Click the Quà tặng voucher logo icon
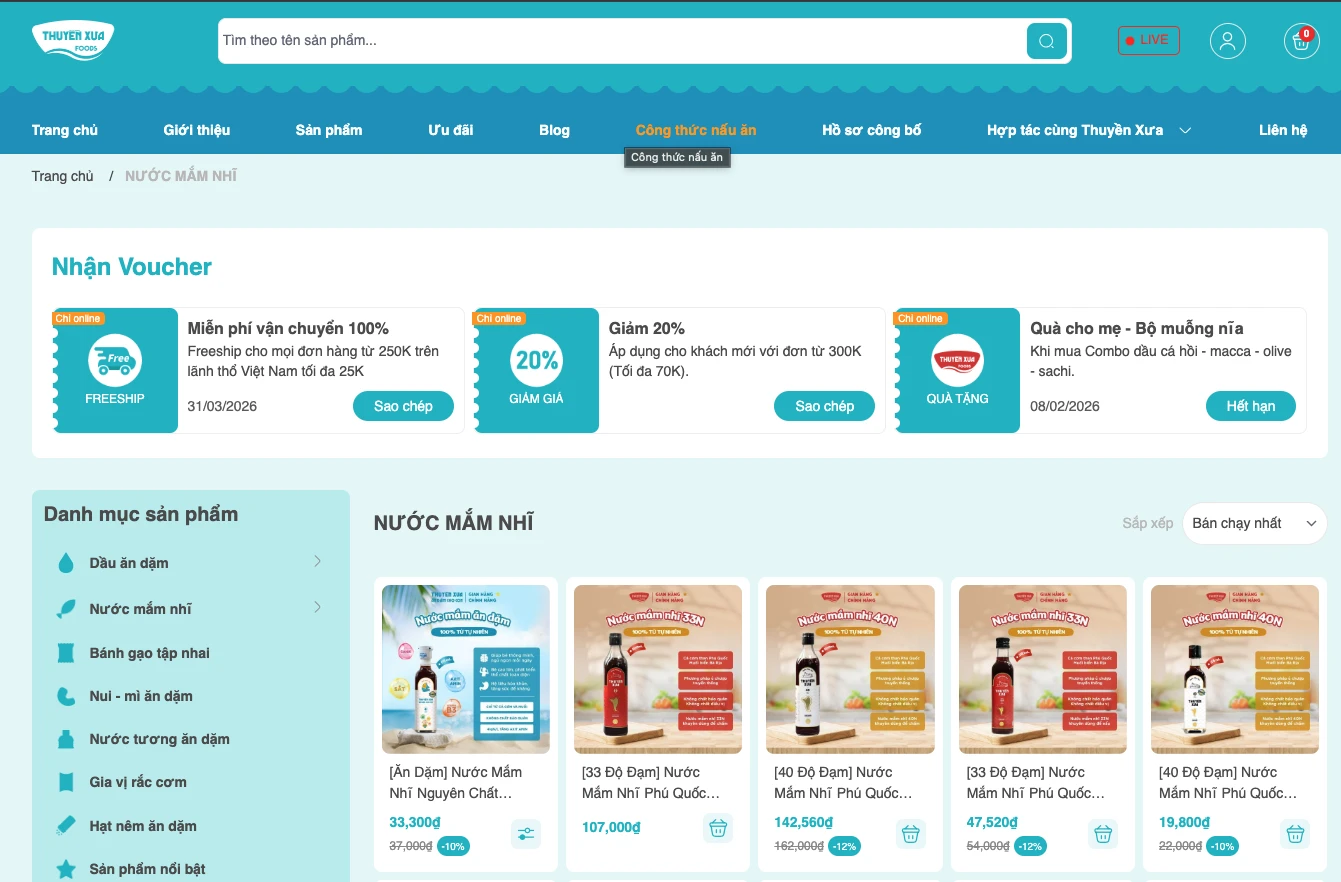The image size is (1341, 882). (957, 361)
